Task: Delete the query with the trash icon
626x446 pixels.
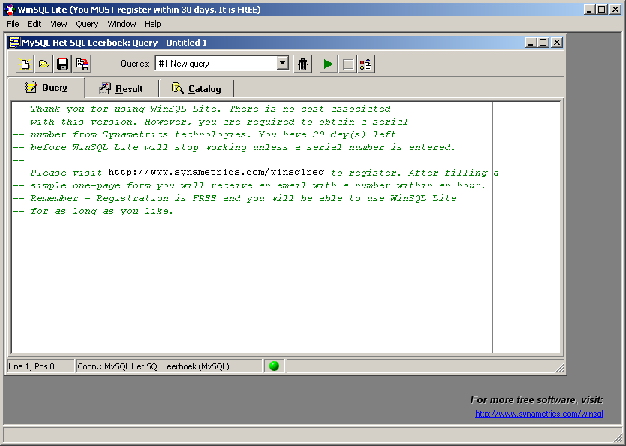Action: 303,64
